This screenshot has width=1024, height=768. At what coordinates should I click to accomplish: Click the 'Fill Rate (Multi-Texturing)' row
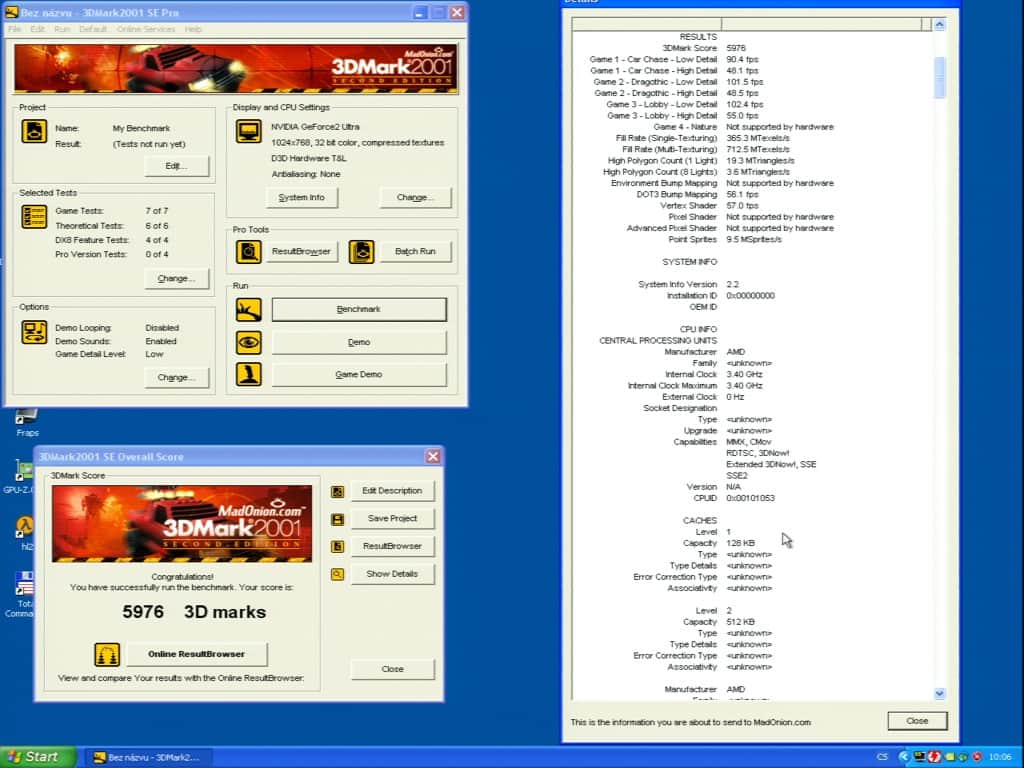click(705, 150)
